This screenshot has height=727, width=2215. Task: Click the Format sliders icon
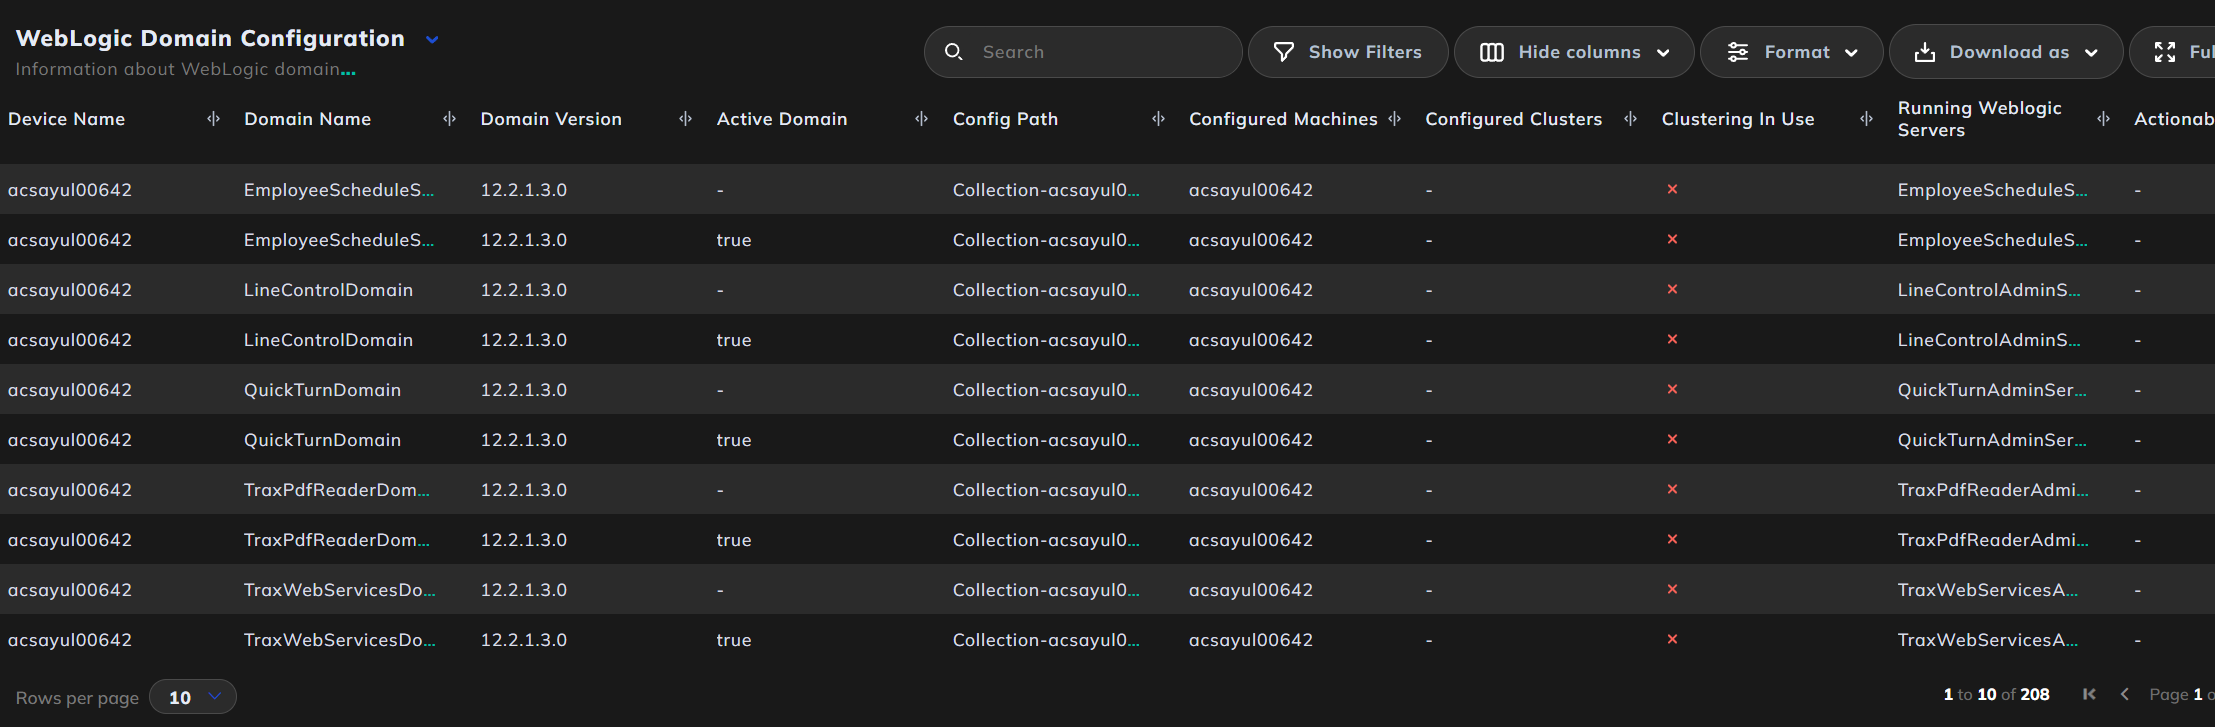click(1738, 52)
